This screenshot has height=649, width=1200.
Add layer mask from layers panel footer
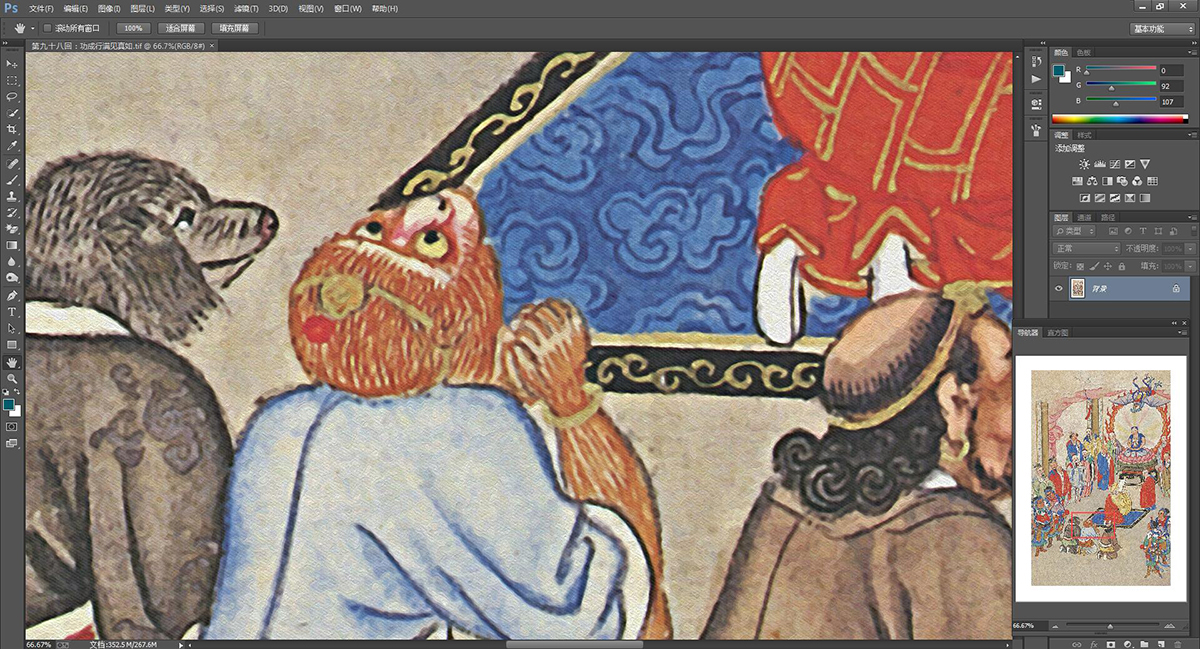(x=1111, y=643)
